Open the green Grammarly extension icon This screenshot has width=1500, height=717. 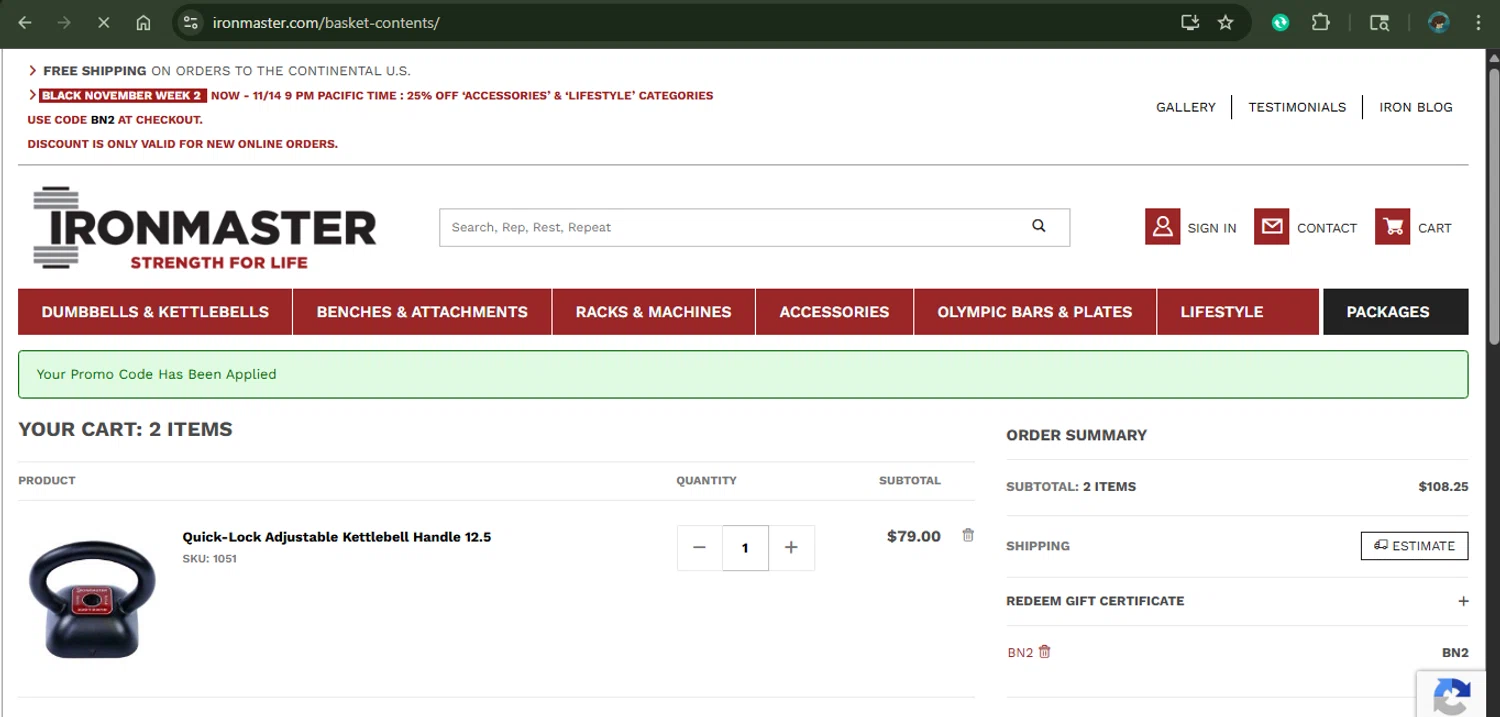1281,22
